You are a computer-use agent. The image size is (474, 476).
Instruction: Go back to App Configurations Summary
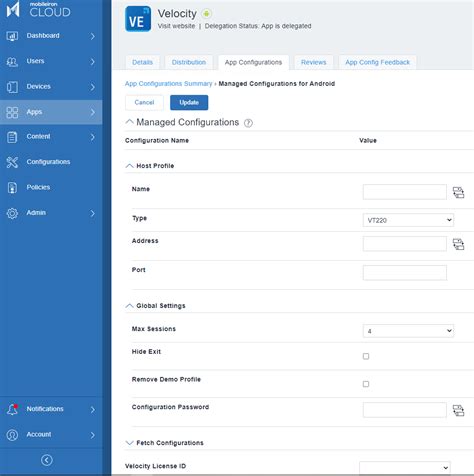coord(168,84)
